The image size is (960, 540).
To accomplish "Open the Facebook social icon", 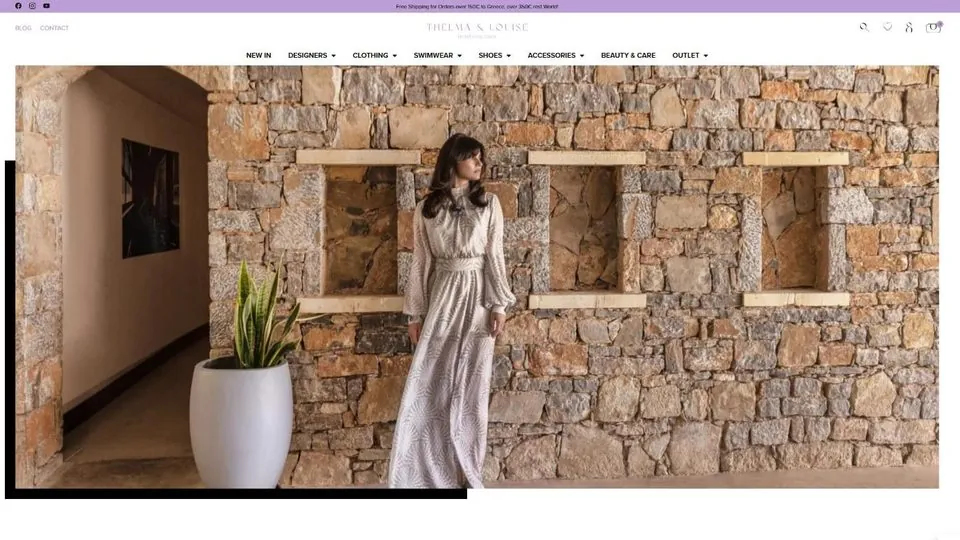I will pyautogui.click(x=18, y=6).
